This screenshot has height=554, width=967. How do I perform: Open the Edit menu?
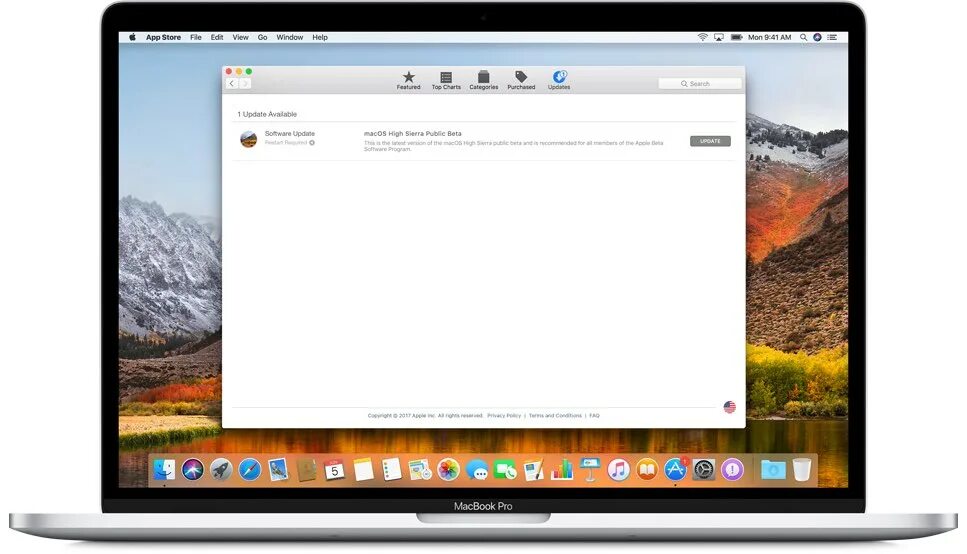217,37
